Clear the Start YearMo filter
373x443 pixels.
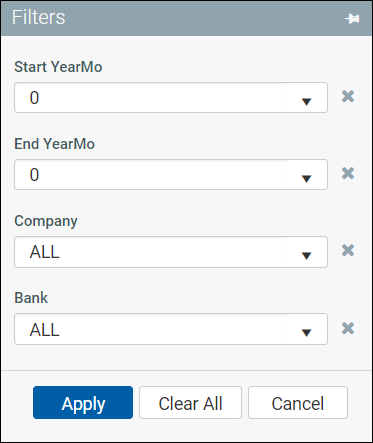click(348, 96)
